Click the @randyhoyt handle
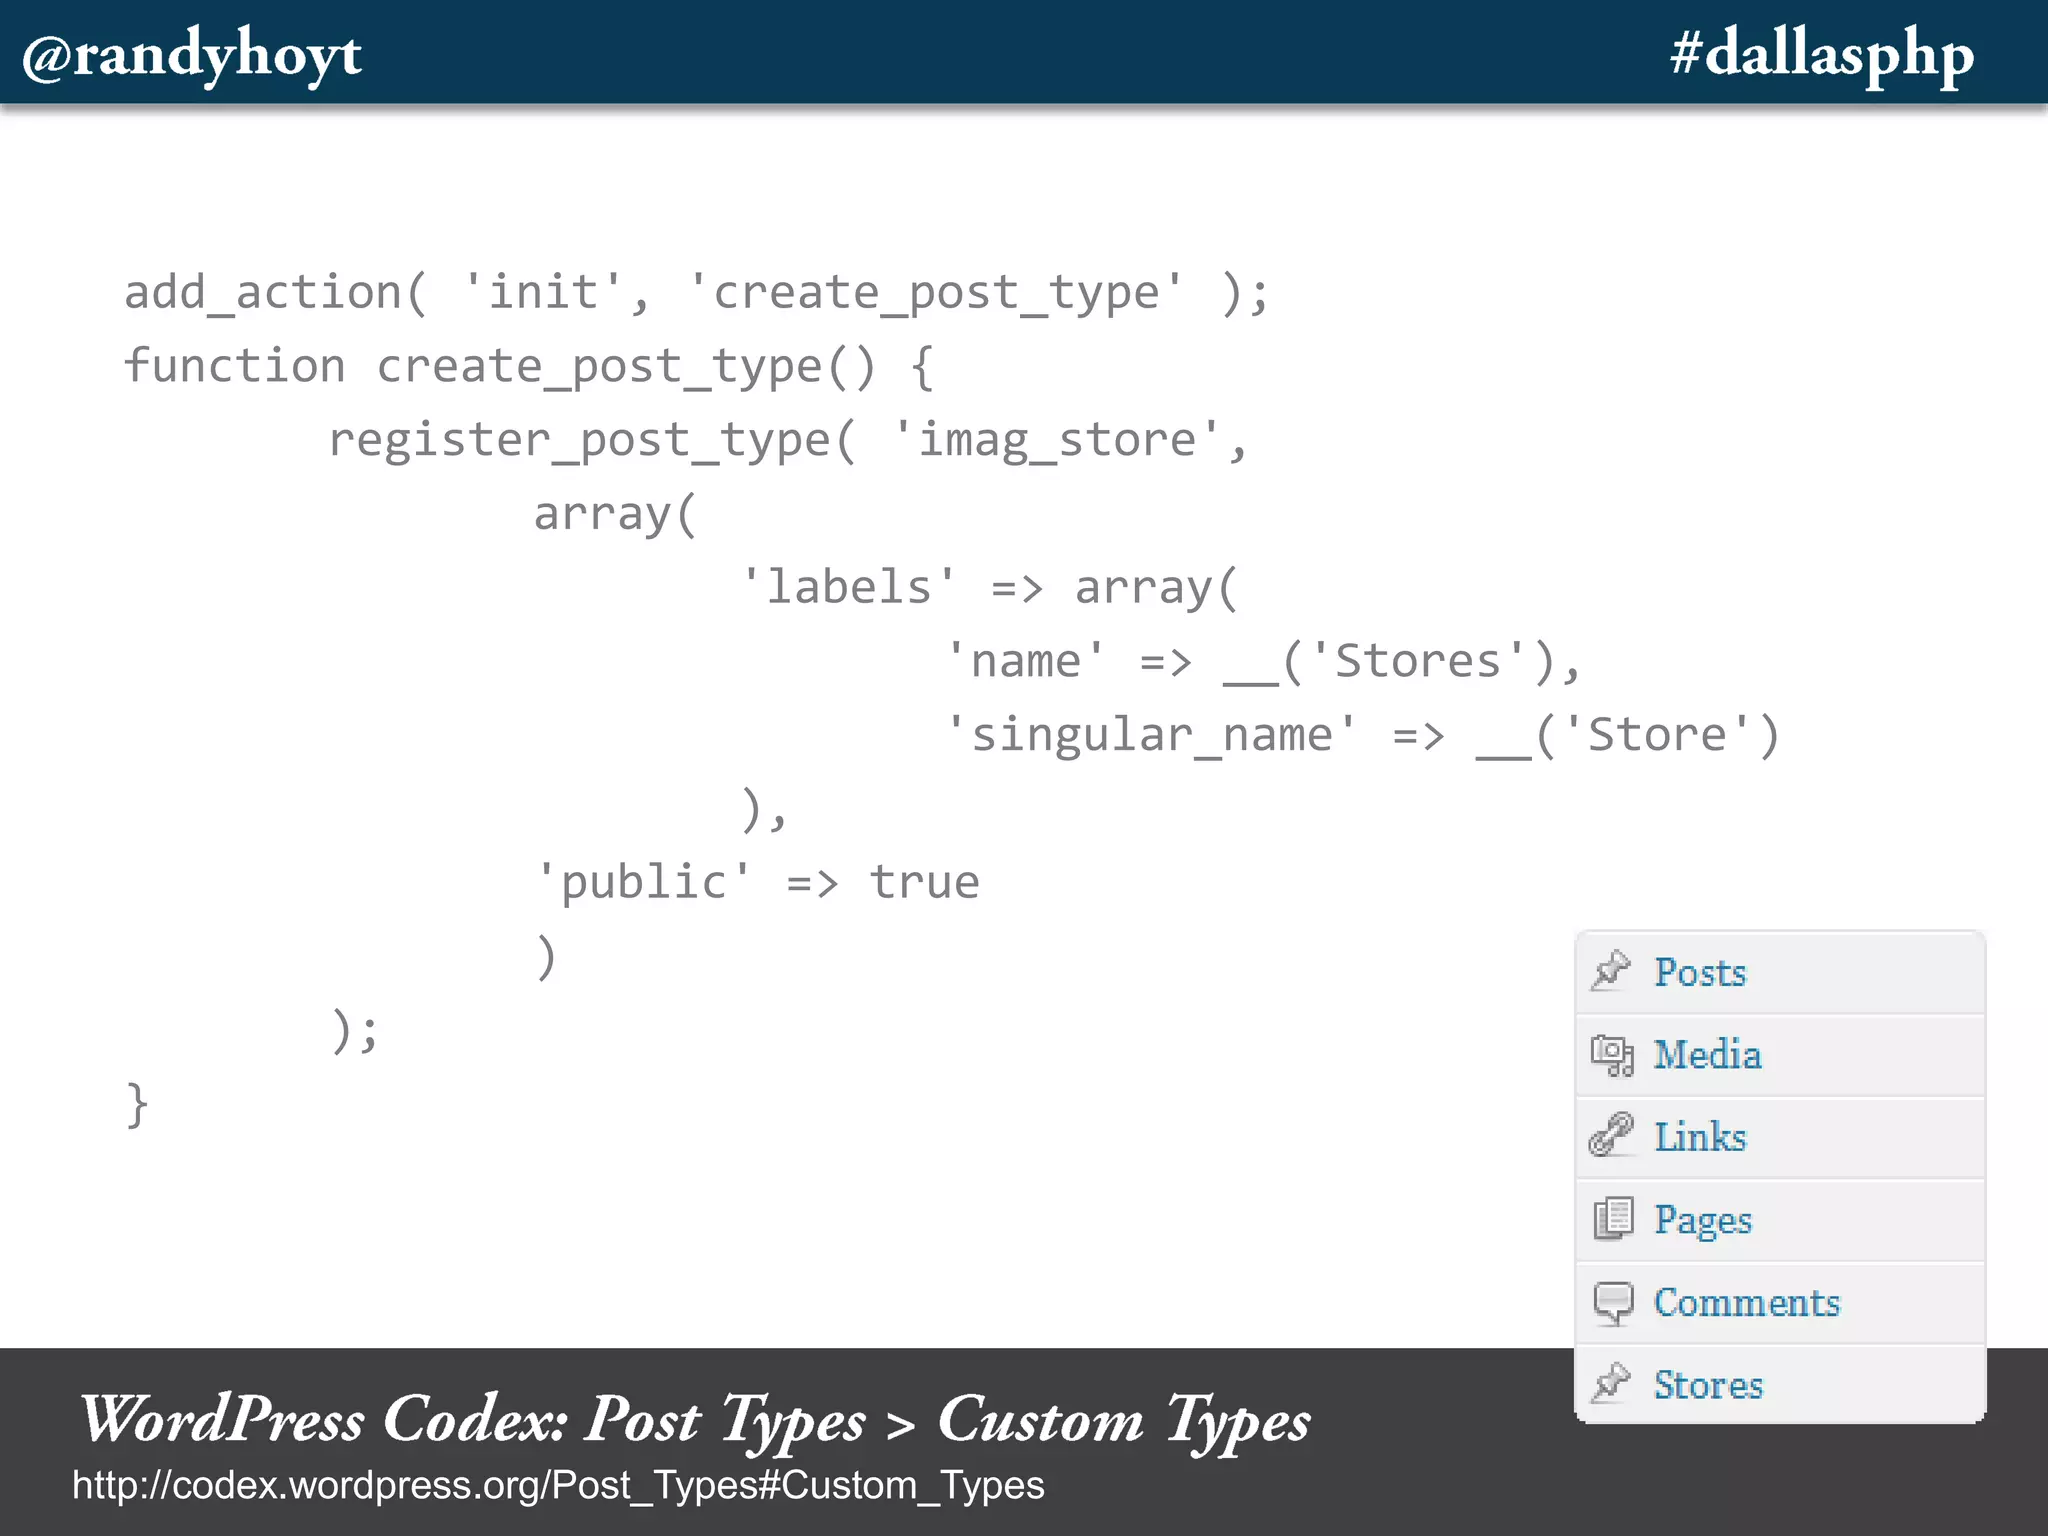The height and width of the screenshot is (1536, 2048). [192, 54]
